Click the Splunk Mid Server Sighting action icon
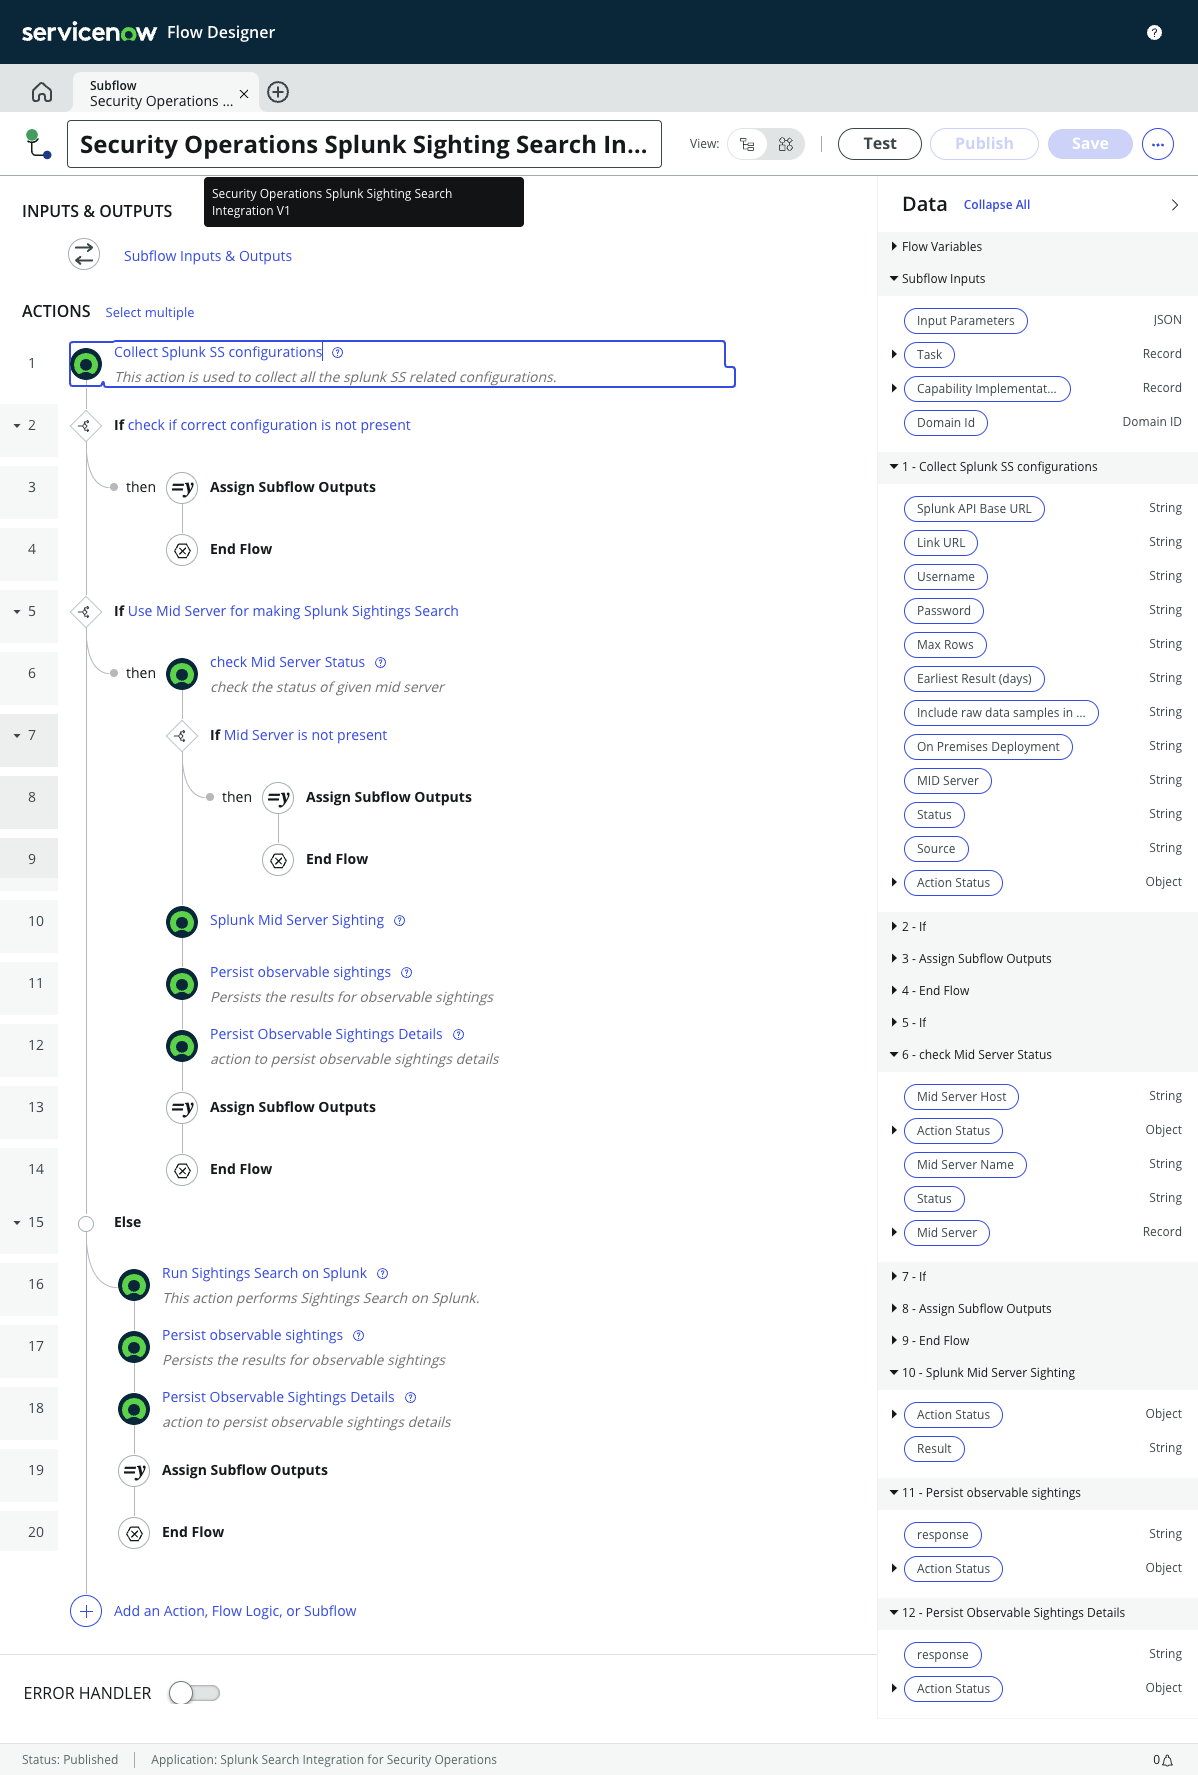Viewport: 1198px width, 1775px height. [x=182, y=922]
